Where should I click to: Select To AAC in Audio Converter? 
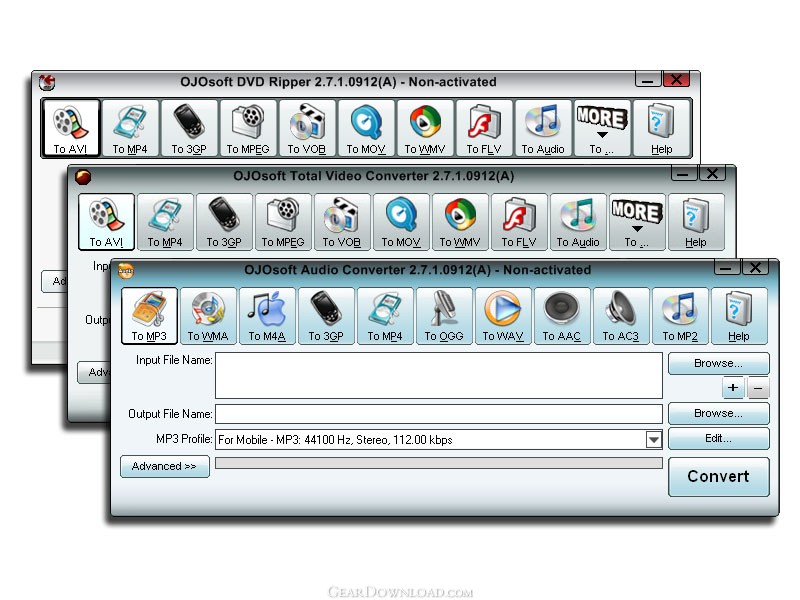point(562,316)
